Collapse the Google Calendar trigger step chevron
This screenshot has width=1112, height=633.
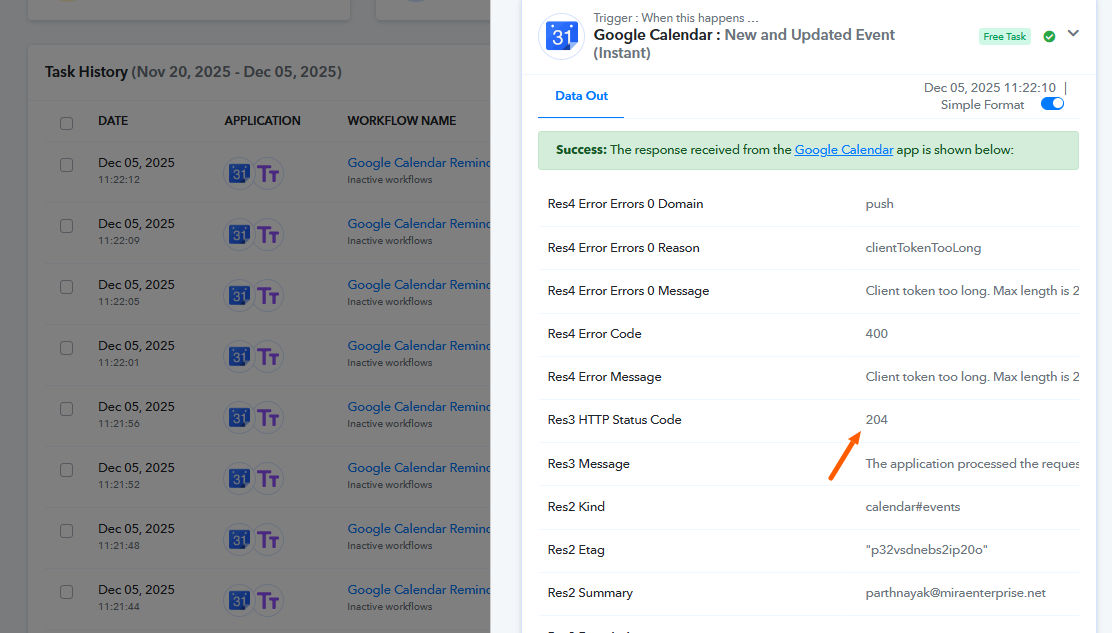click(1073, 34)
